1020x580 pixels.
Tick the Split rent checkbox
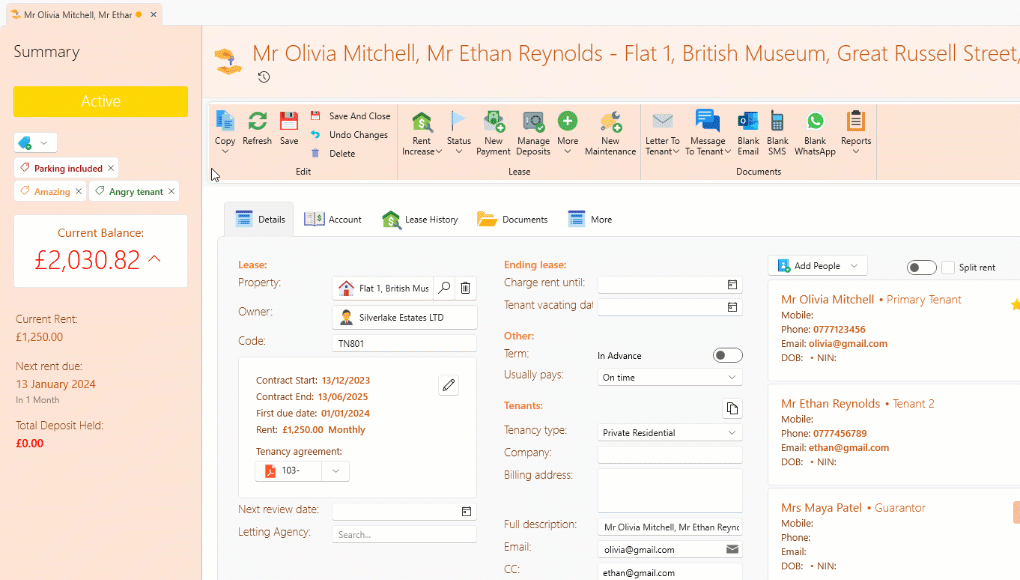click(948, 267)
